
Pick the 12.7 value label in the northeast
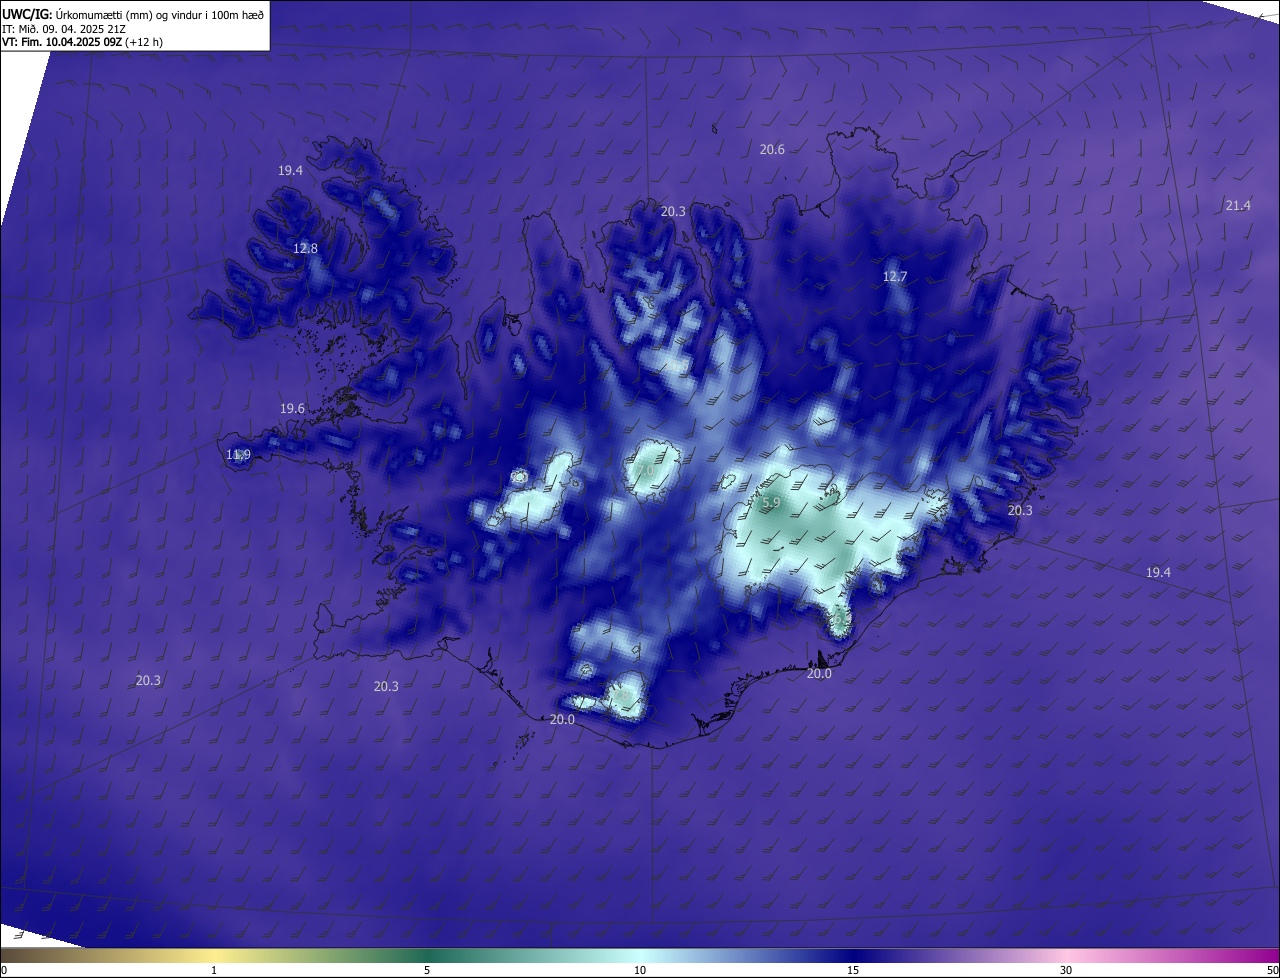[x=894, y=277]
